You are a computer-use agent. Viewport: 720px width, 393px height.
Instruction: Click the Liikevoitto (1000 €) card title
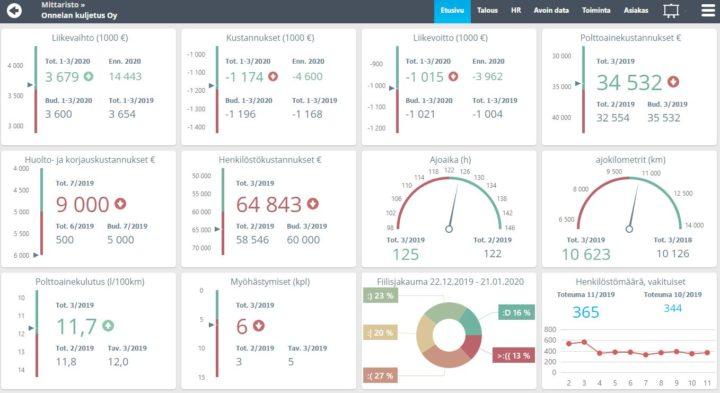pyautogui.click(x=450, y=38)
